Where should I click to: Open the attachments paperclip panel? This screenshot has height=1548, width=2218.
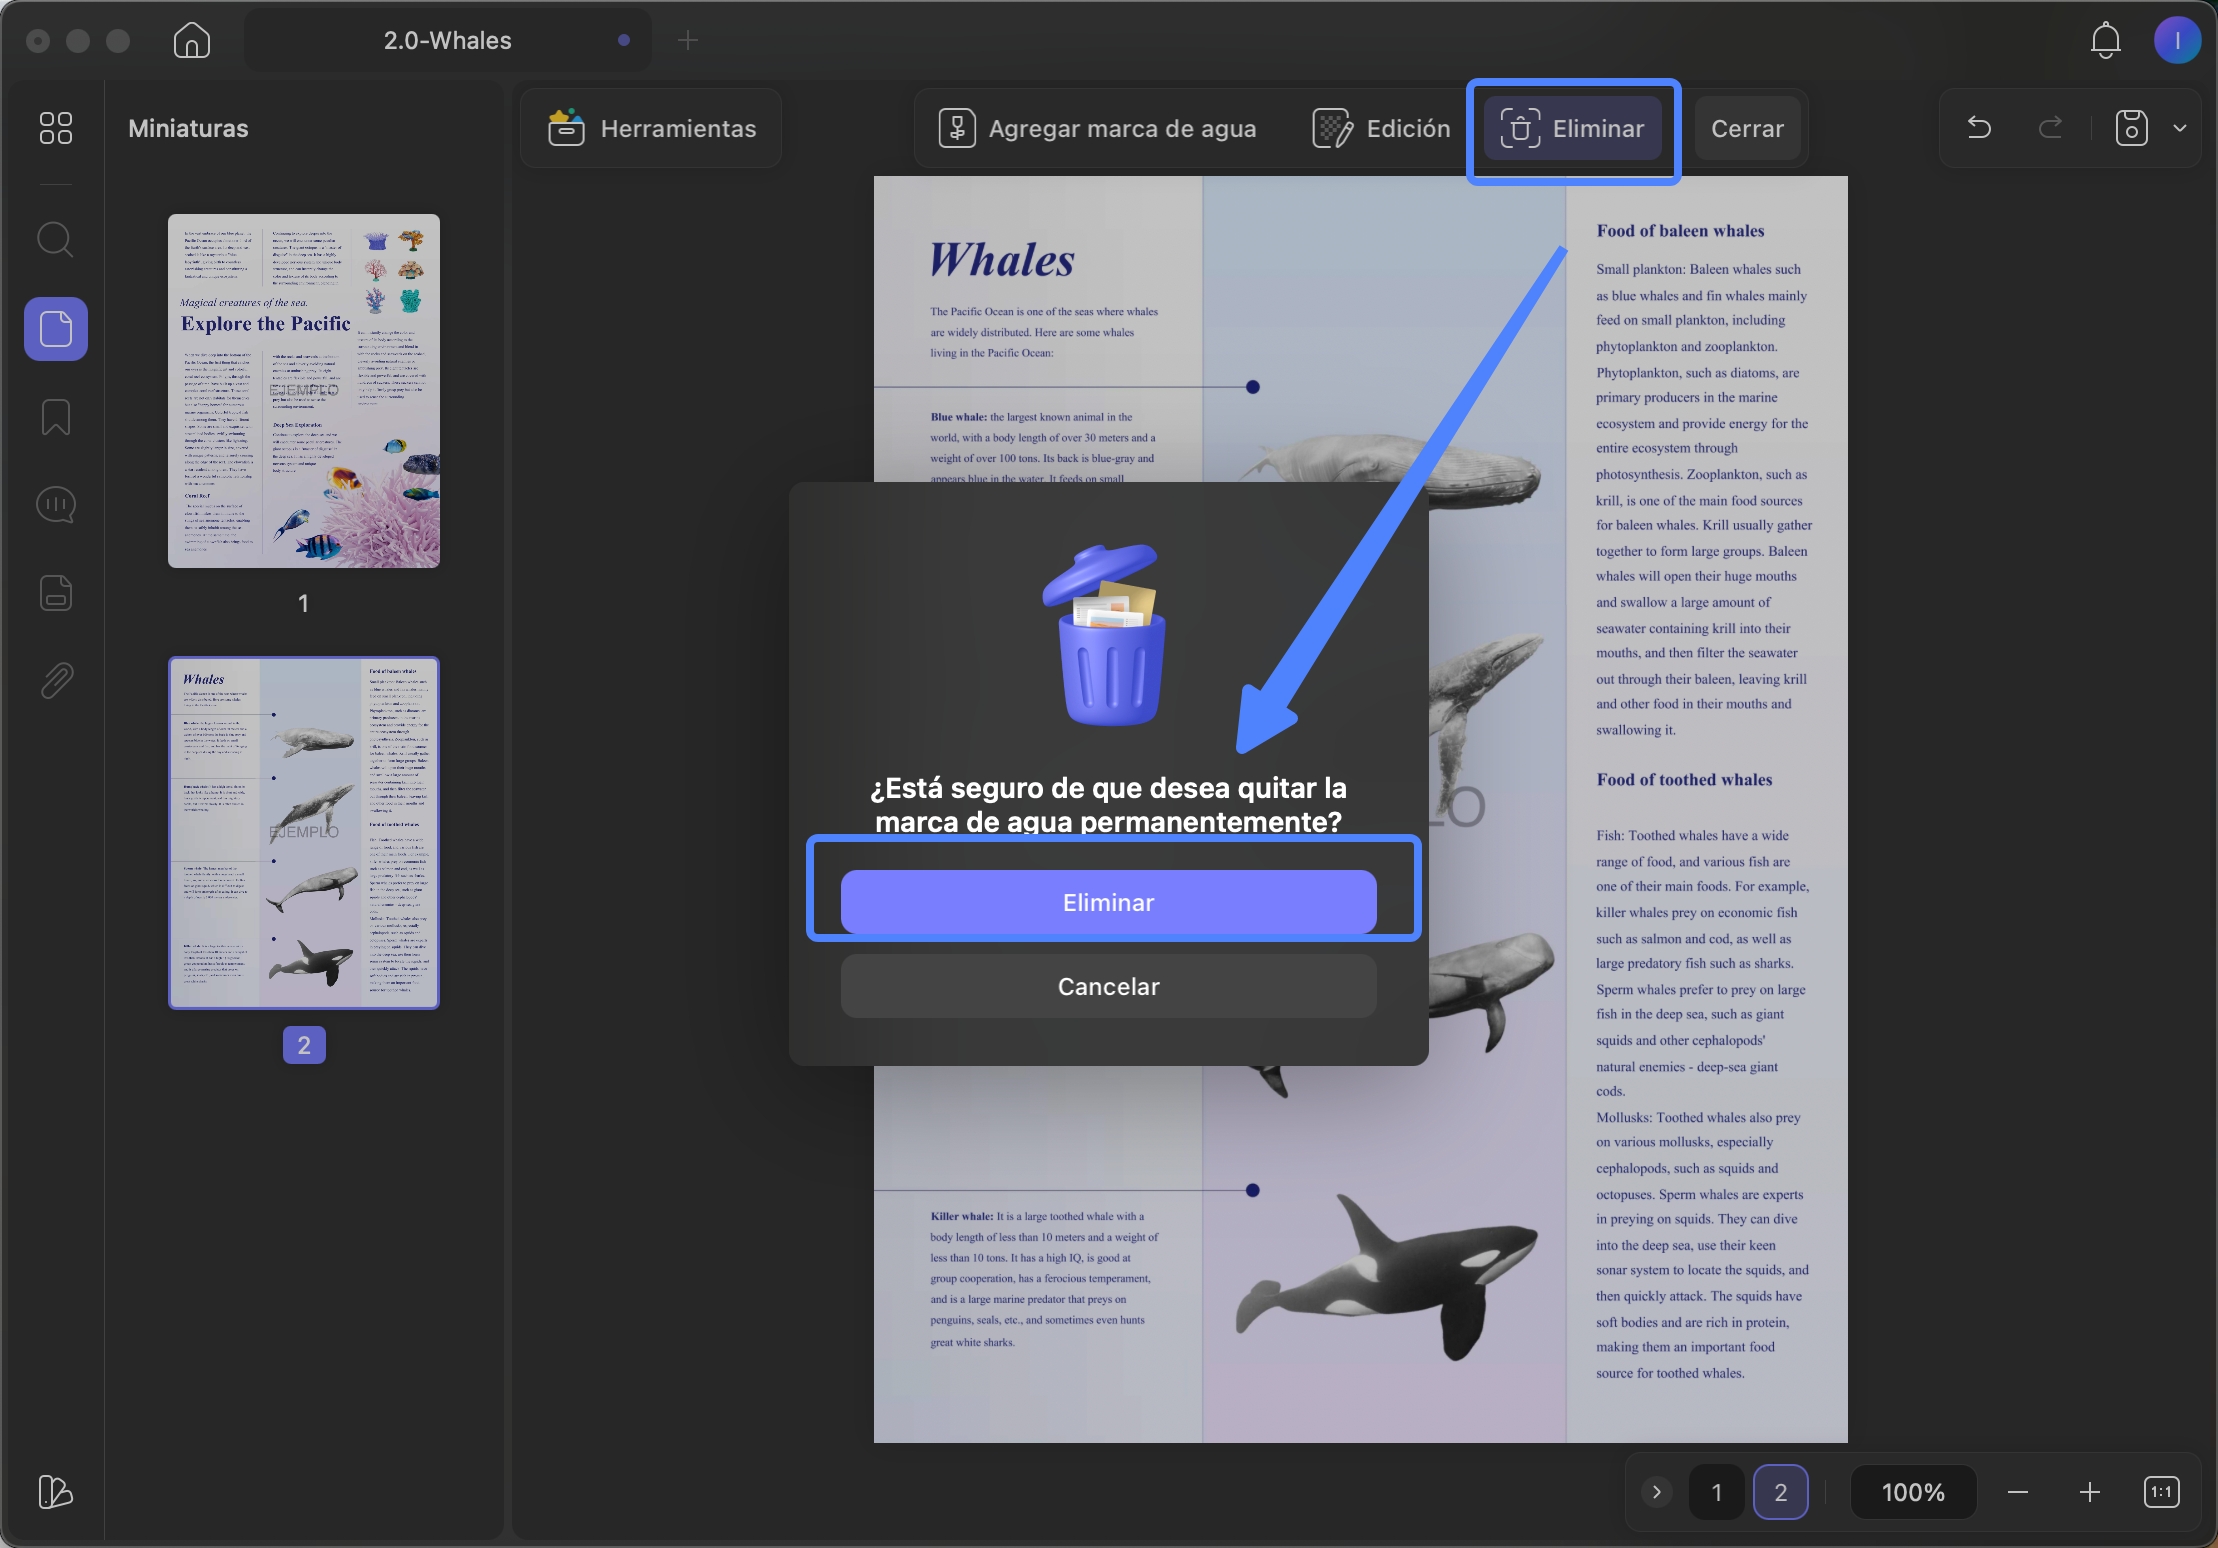click(56, 681)
